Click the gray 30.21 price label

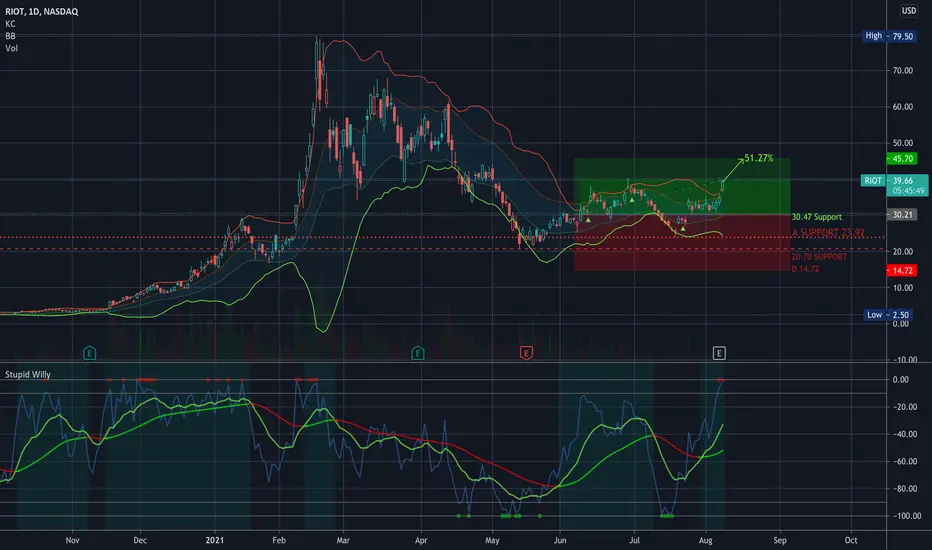902,215
